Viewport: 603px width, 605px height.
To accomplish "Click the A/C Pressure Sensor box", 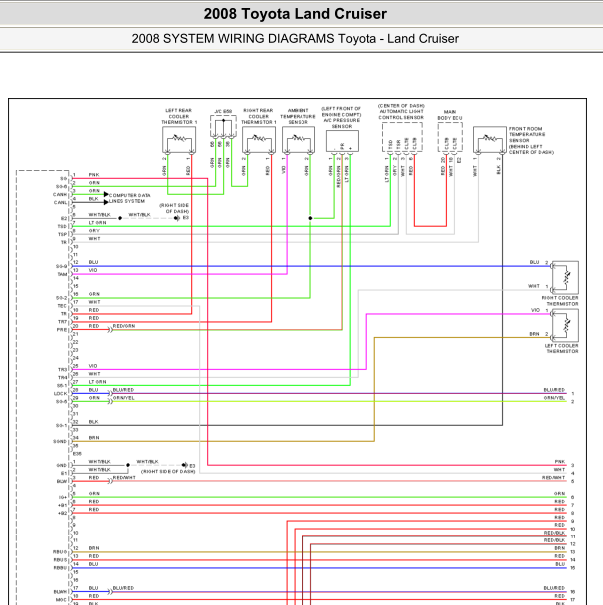I will tap(342, 141).
